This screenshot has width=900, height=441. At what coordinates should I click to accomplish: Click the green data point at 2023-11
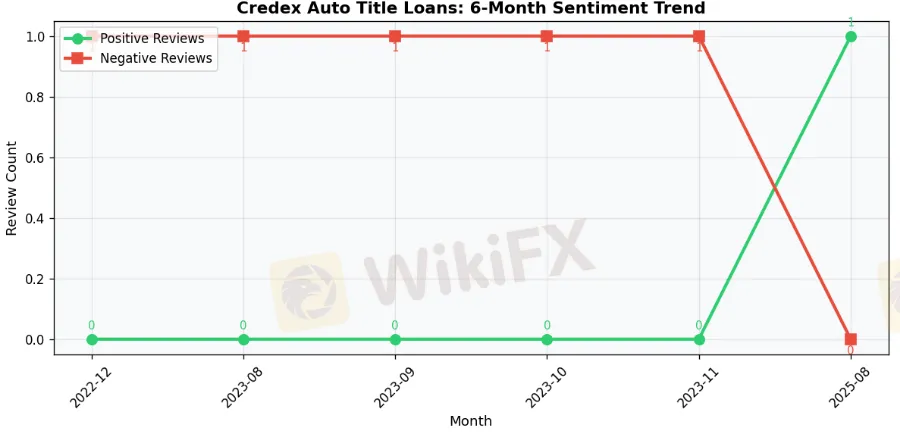tap(699, 340)
